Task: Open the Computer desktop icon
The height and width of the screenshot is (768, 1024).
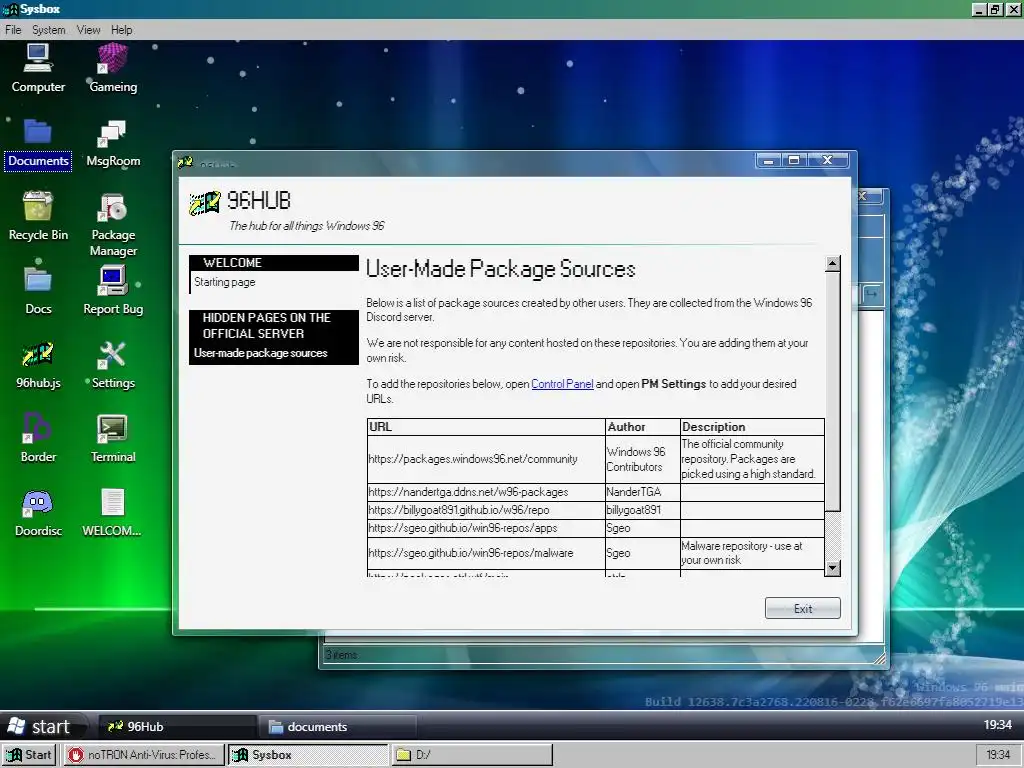Action: (38, 69)
